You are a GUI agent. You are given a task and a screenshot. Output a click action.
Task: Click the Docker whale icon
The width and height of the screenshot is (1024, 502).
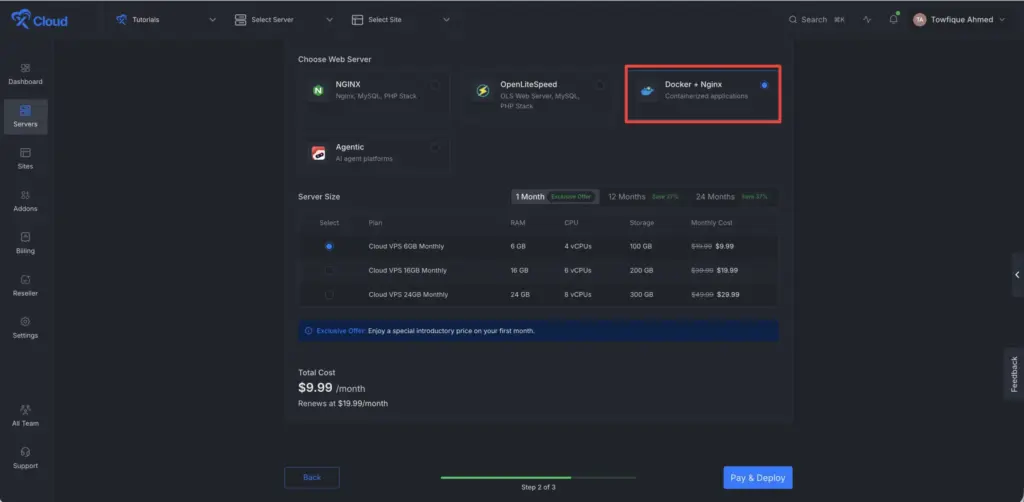[x=647, y=91]
